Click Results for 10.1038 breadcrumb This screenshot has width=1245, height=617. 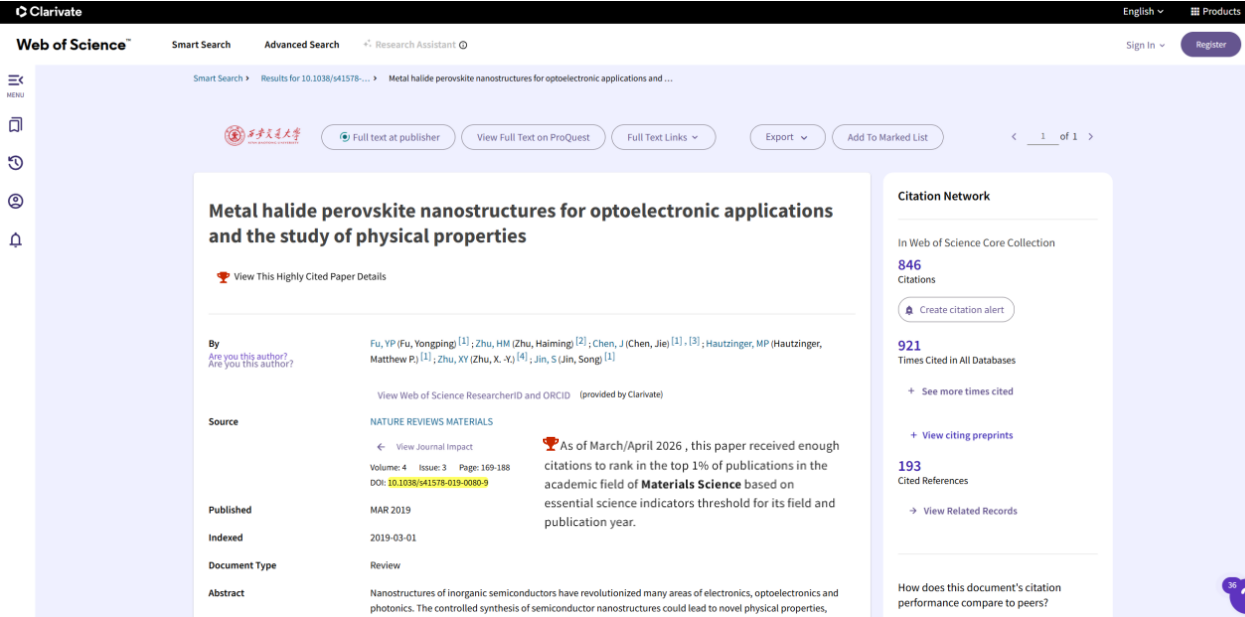pos(315,78)
